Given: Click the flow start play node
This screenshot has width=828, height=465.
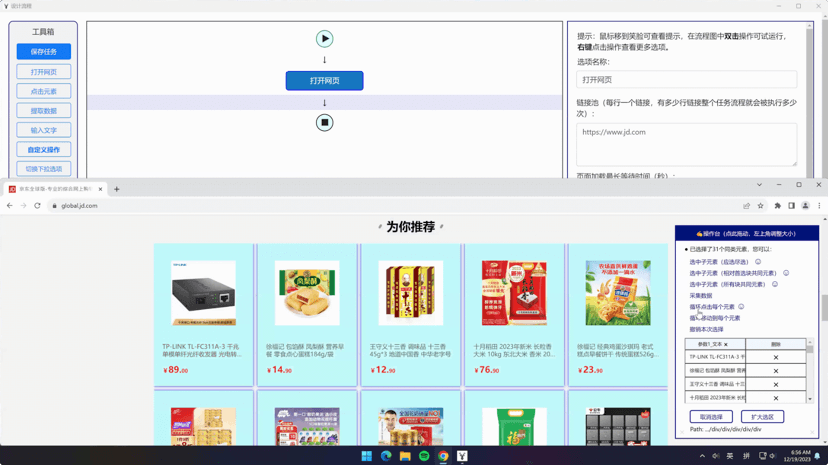Looking at the screenshot, I should click(324, 39).
